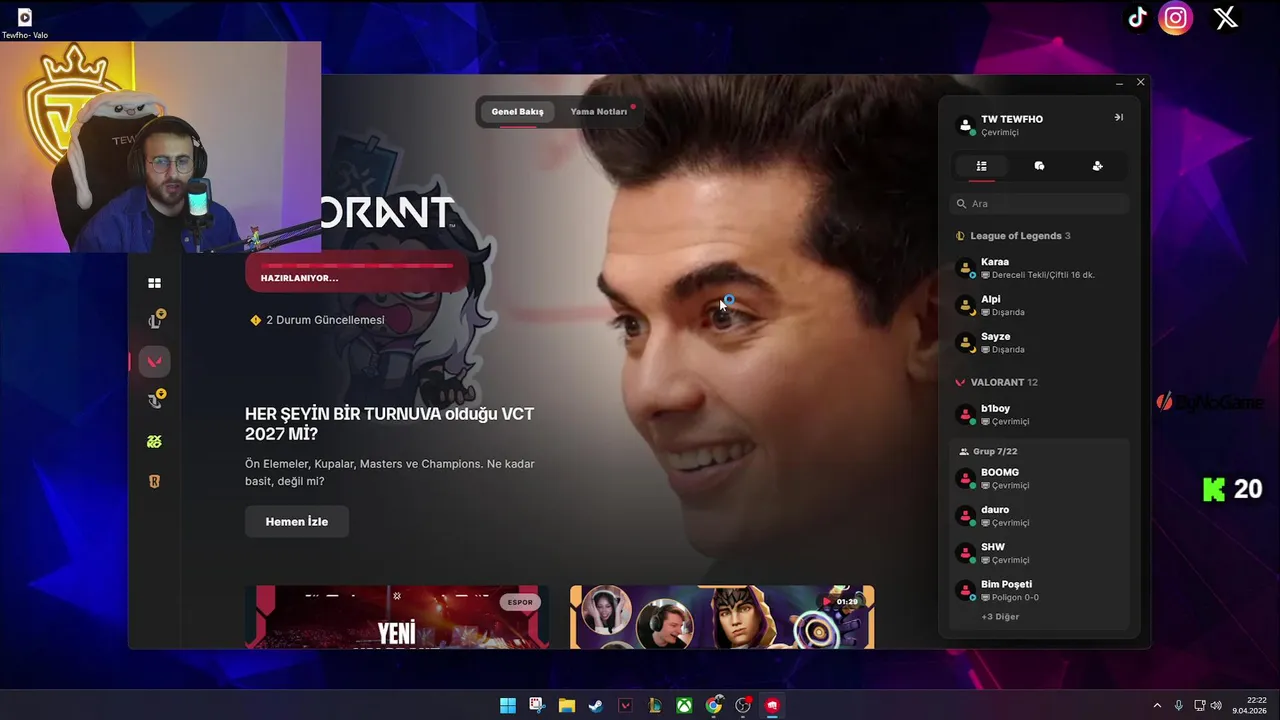Select Legends of Runeterra icon in sidebar
This screenshot has height=720, width=1280.
pos(154,481)
